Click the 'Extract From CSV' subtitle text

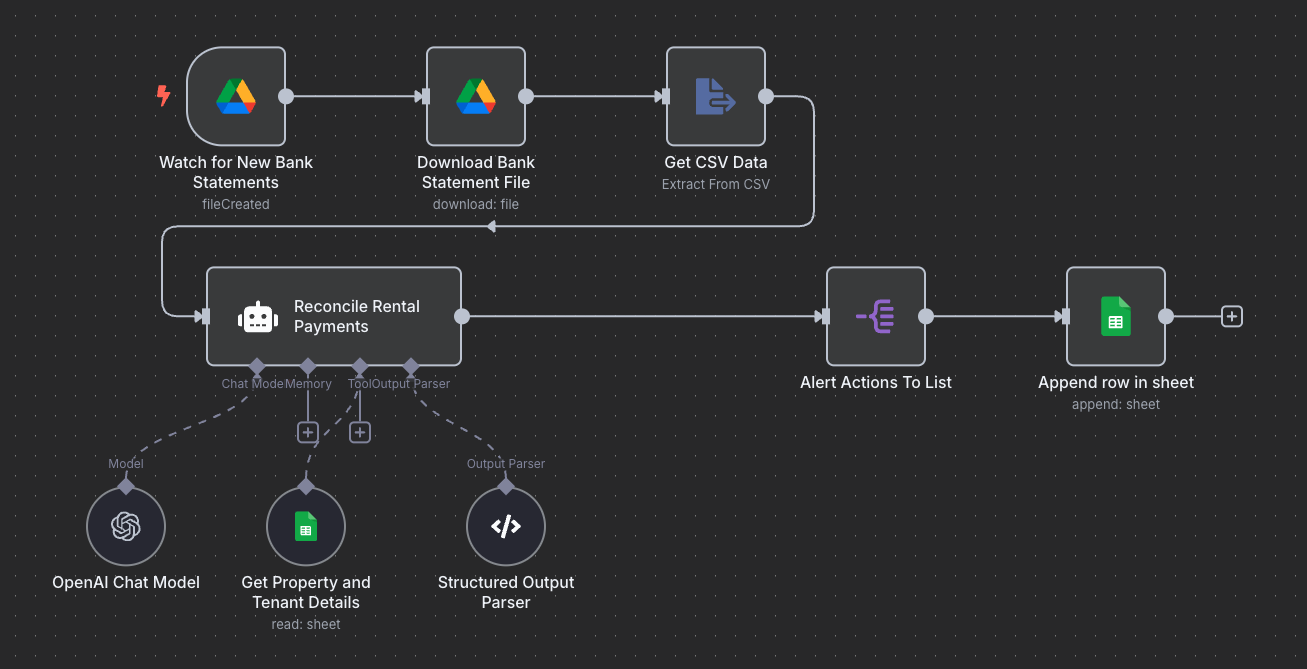(x=716, y=184)
